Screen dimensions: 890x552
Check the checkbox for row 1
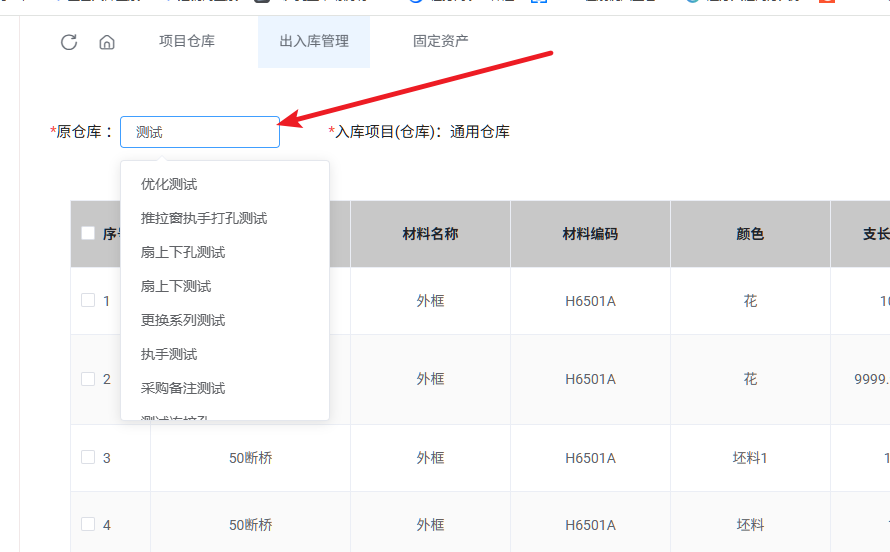click(88, 300)
